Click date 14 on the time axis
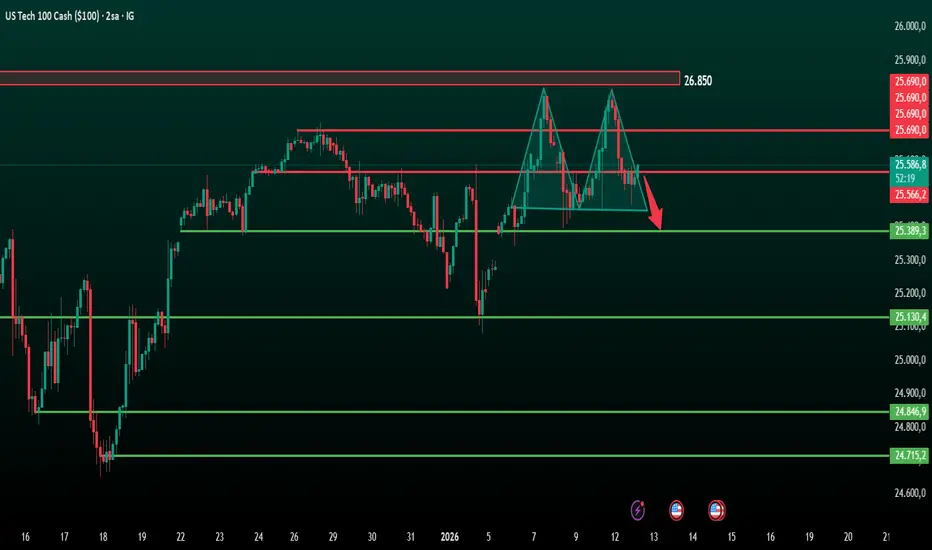Image resolution: width=932 pixels, height=550 pixels. click(x=692, y=537)
